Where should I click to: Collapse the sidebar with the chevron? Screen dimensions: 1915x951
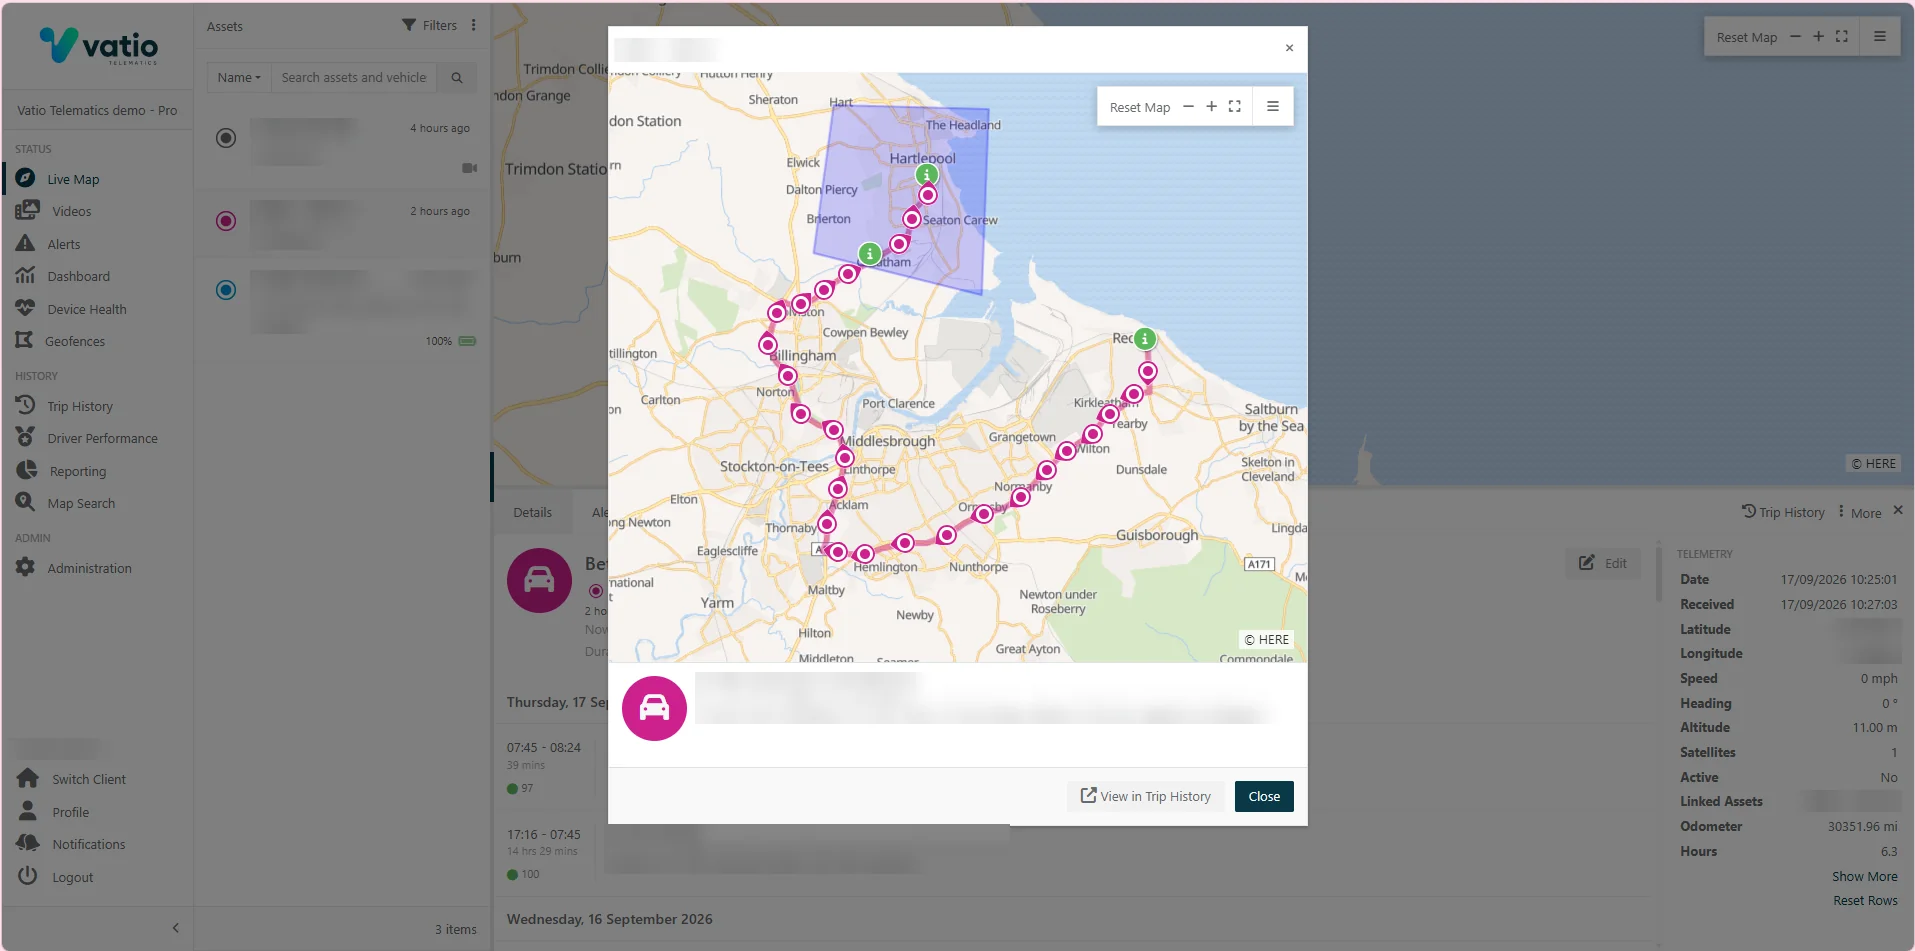pos(175,928)
